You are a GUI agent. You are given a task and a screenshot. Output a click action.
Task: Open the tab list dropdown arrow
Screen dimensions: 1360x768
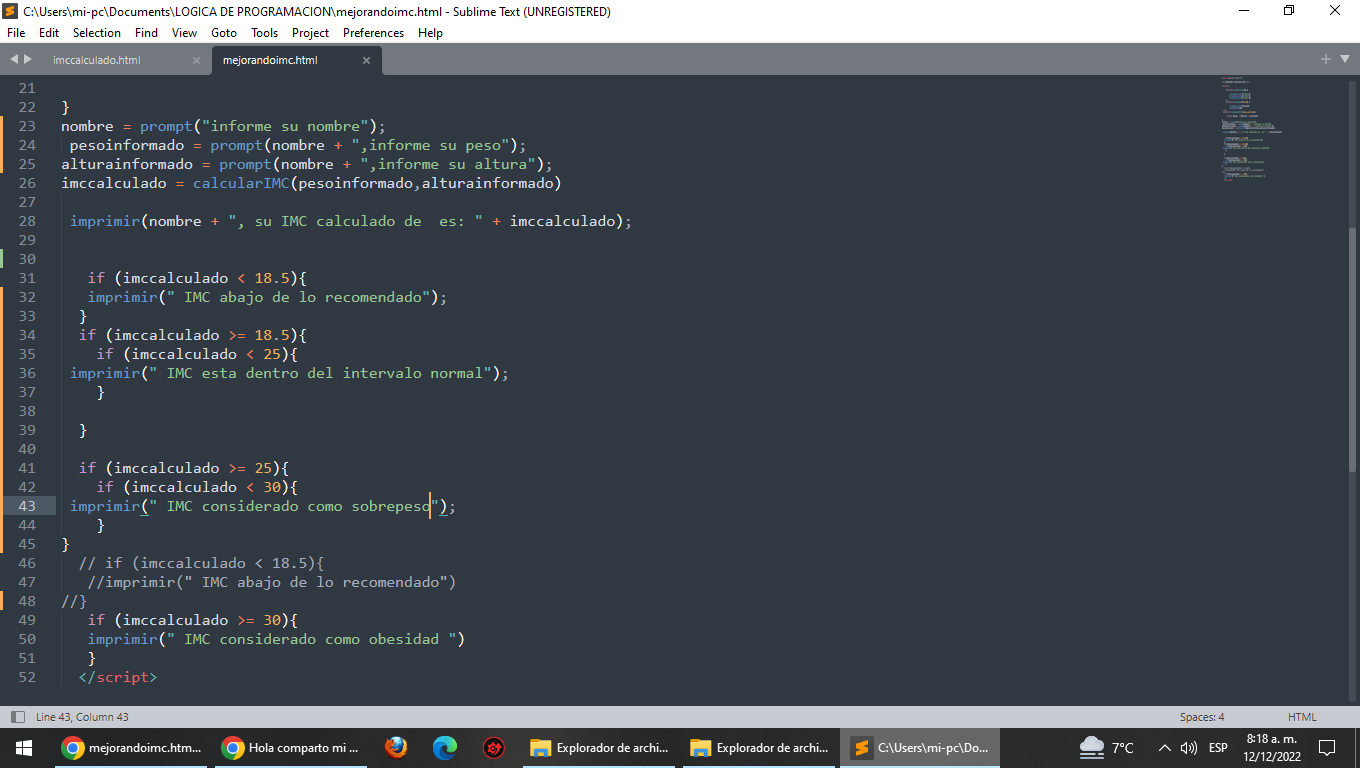(x=1343, y=60)
